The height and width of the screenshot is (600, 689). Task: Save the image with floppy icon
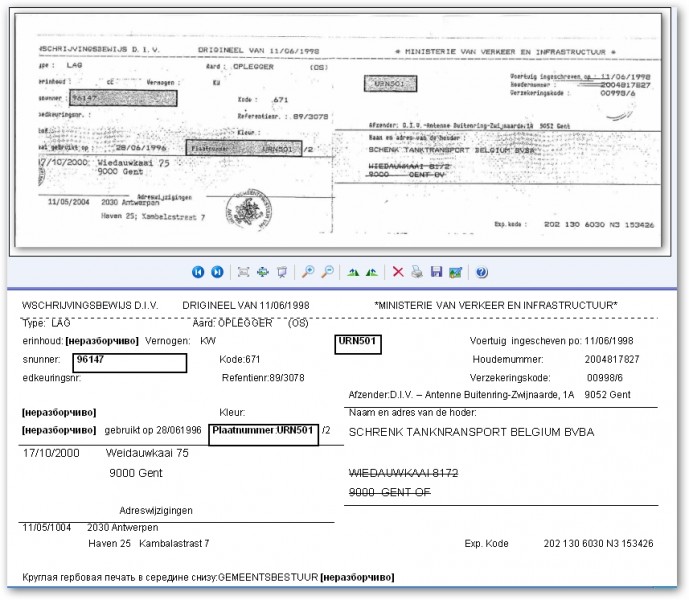436,272
